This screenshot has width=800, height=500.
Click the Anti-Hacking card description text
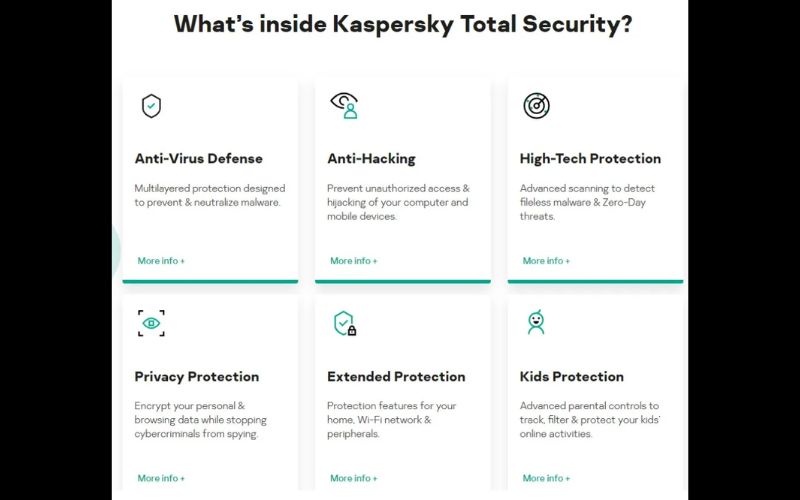(398, 202)
